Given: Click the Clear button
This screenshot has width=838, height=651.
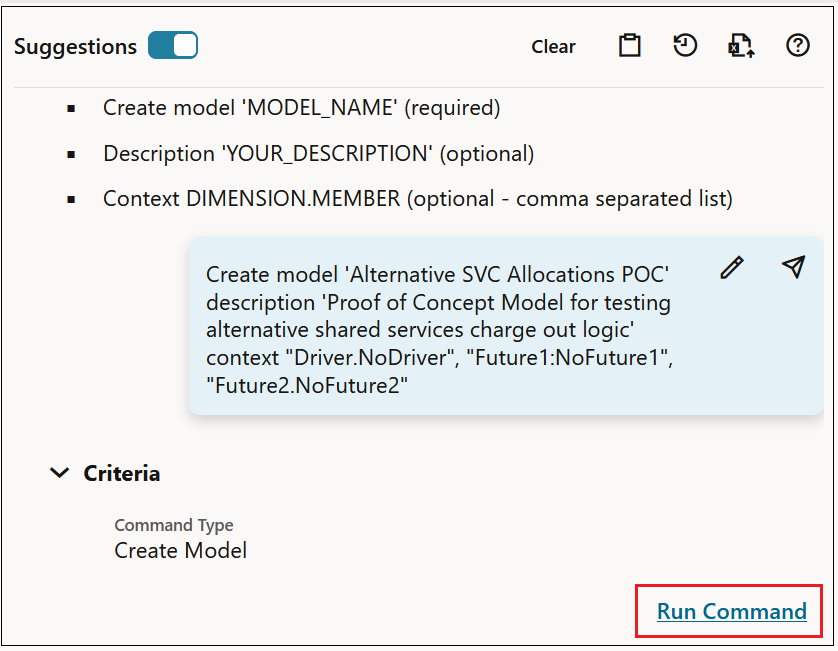Looking at the screenshot, I should click(x=553, y=47).
